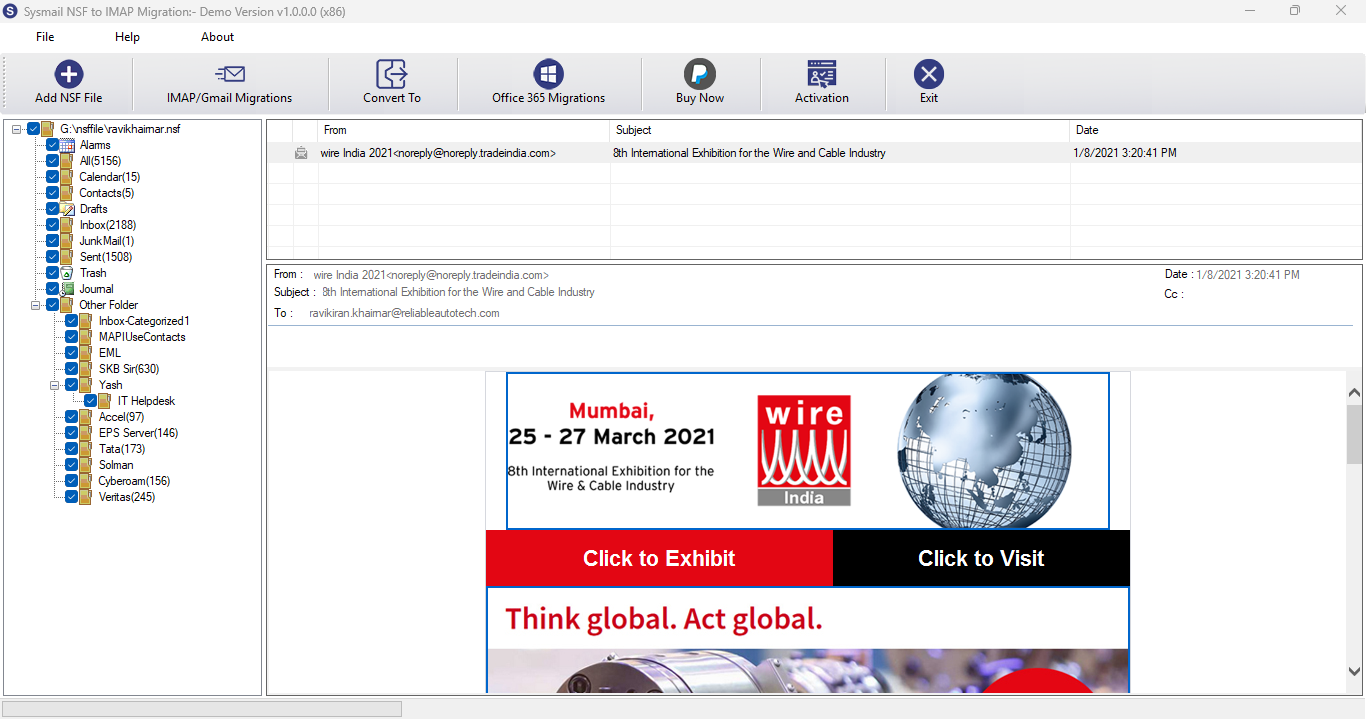The width and height of the screenshot is (1366, 720).
Task: Toggle the EPS Server(146) checkbox
Action: pyautogui.click(x=72, y=433)
